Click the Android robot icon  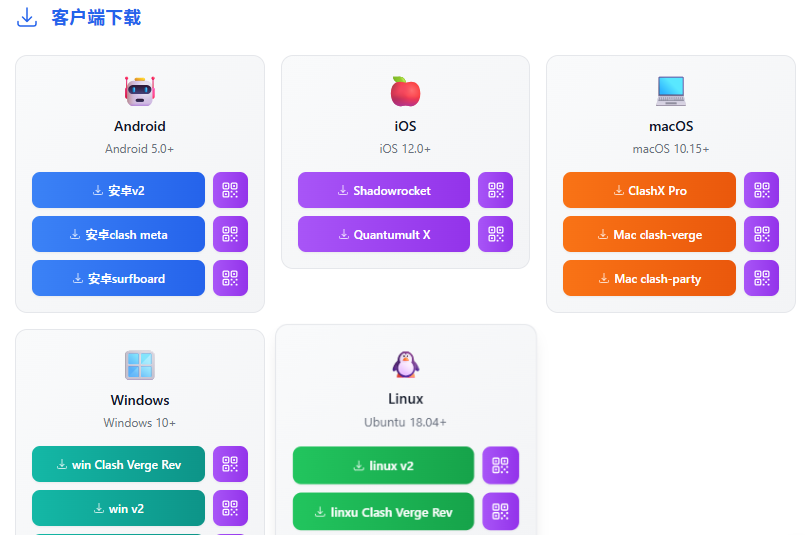click(x=140, y=91)
